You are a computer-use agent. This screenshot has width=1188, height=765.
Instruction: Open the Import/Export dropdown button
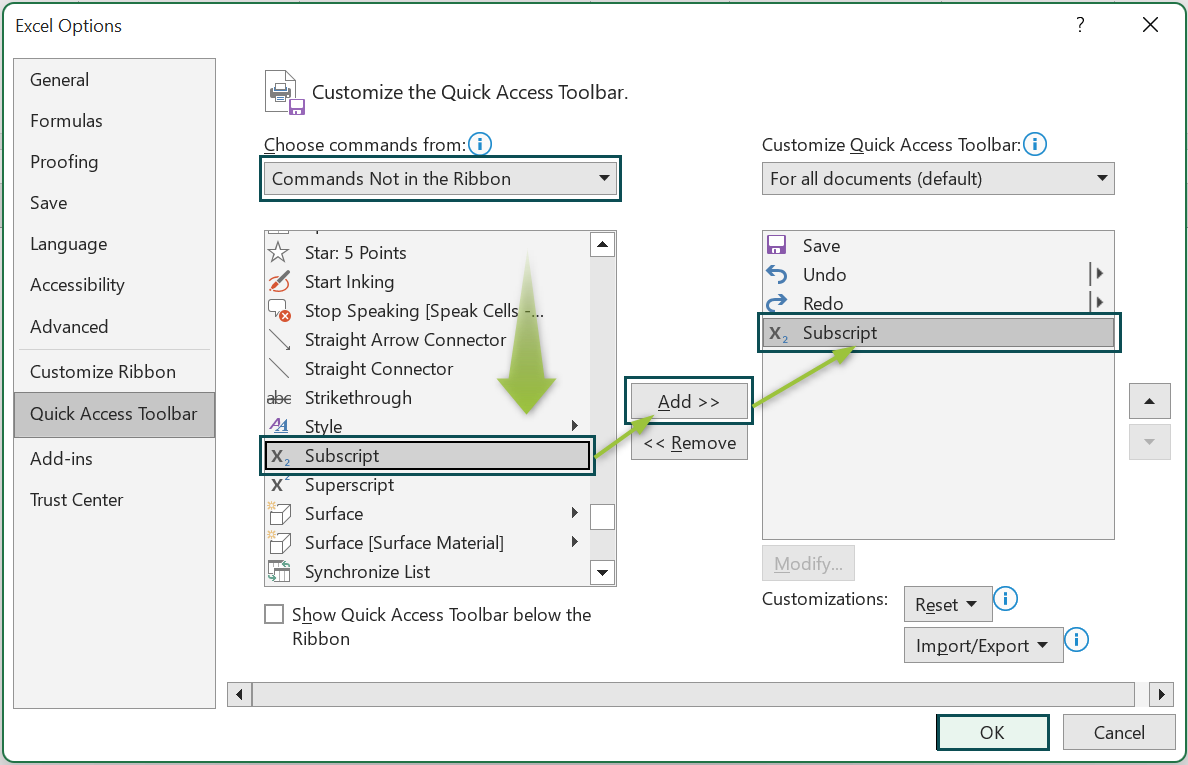click(983, 645)
